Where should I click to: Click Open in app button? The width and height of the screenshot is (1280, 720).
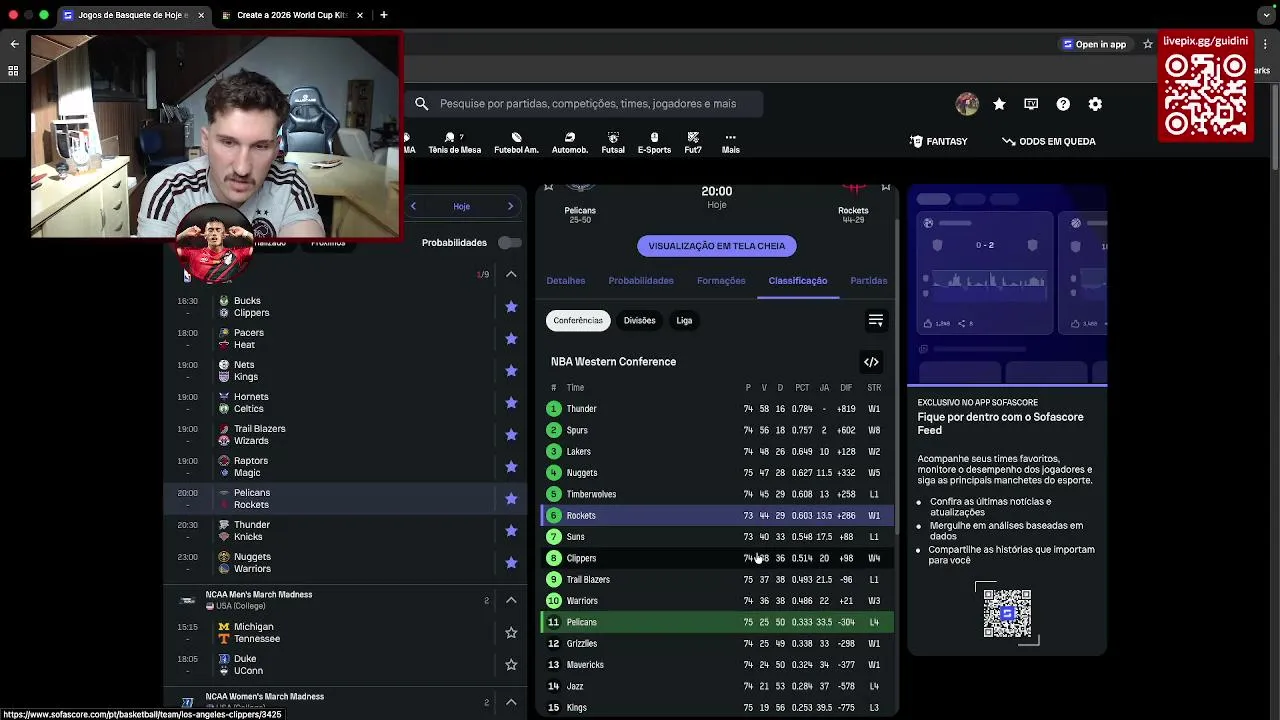(1094, 44)
